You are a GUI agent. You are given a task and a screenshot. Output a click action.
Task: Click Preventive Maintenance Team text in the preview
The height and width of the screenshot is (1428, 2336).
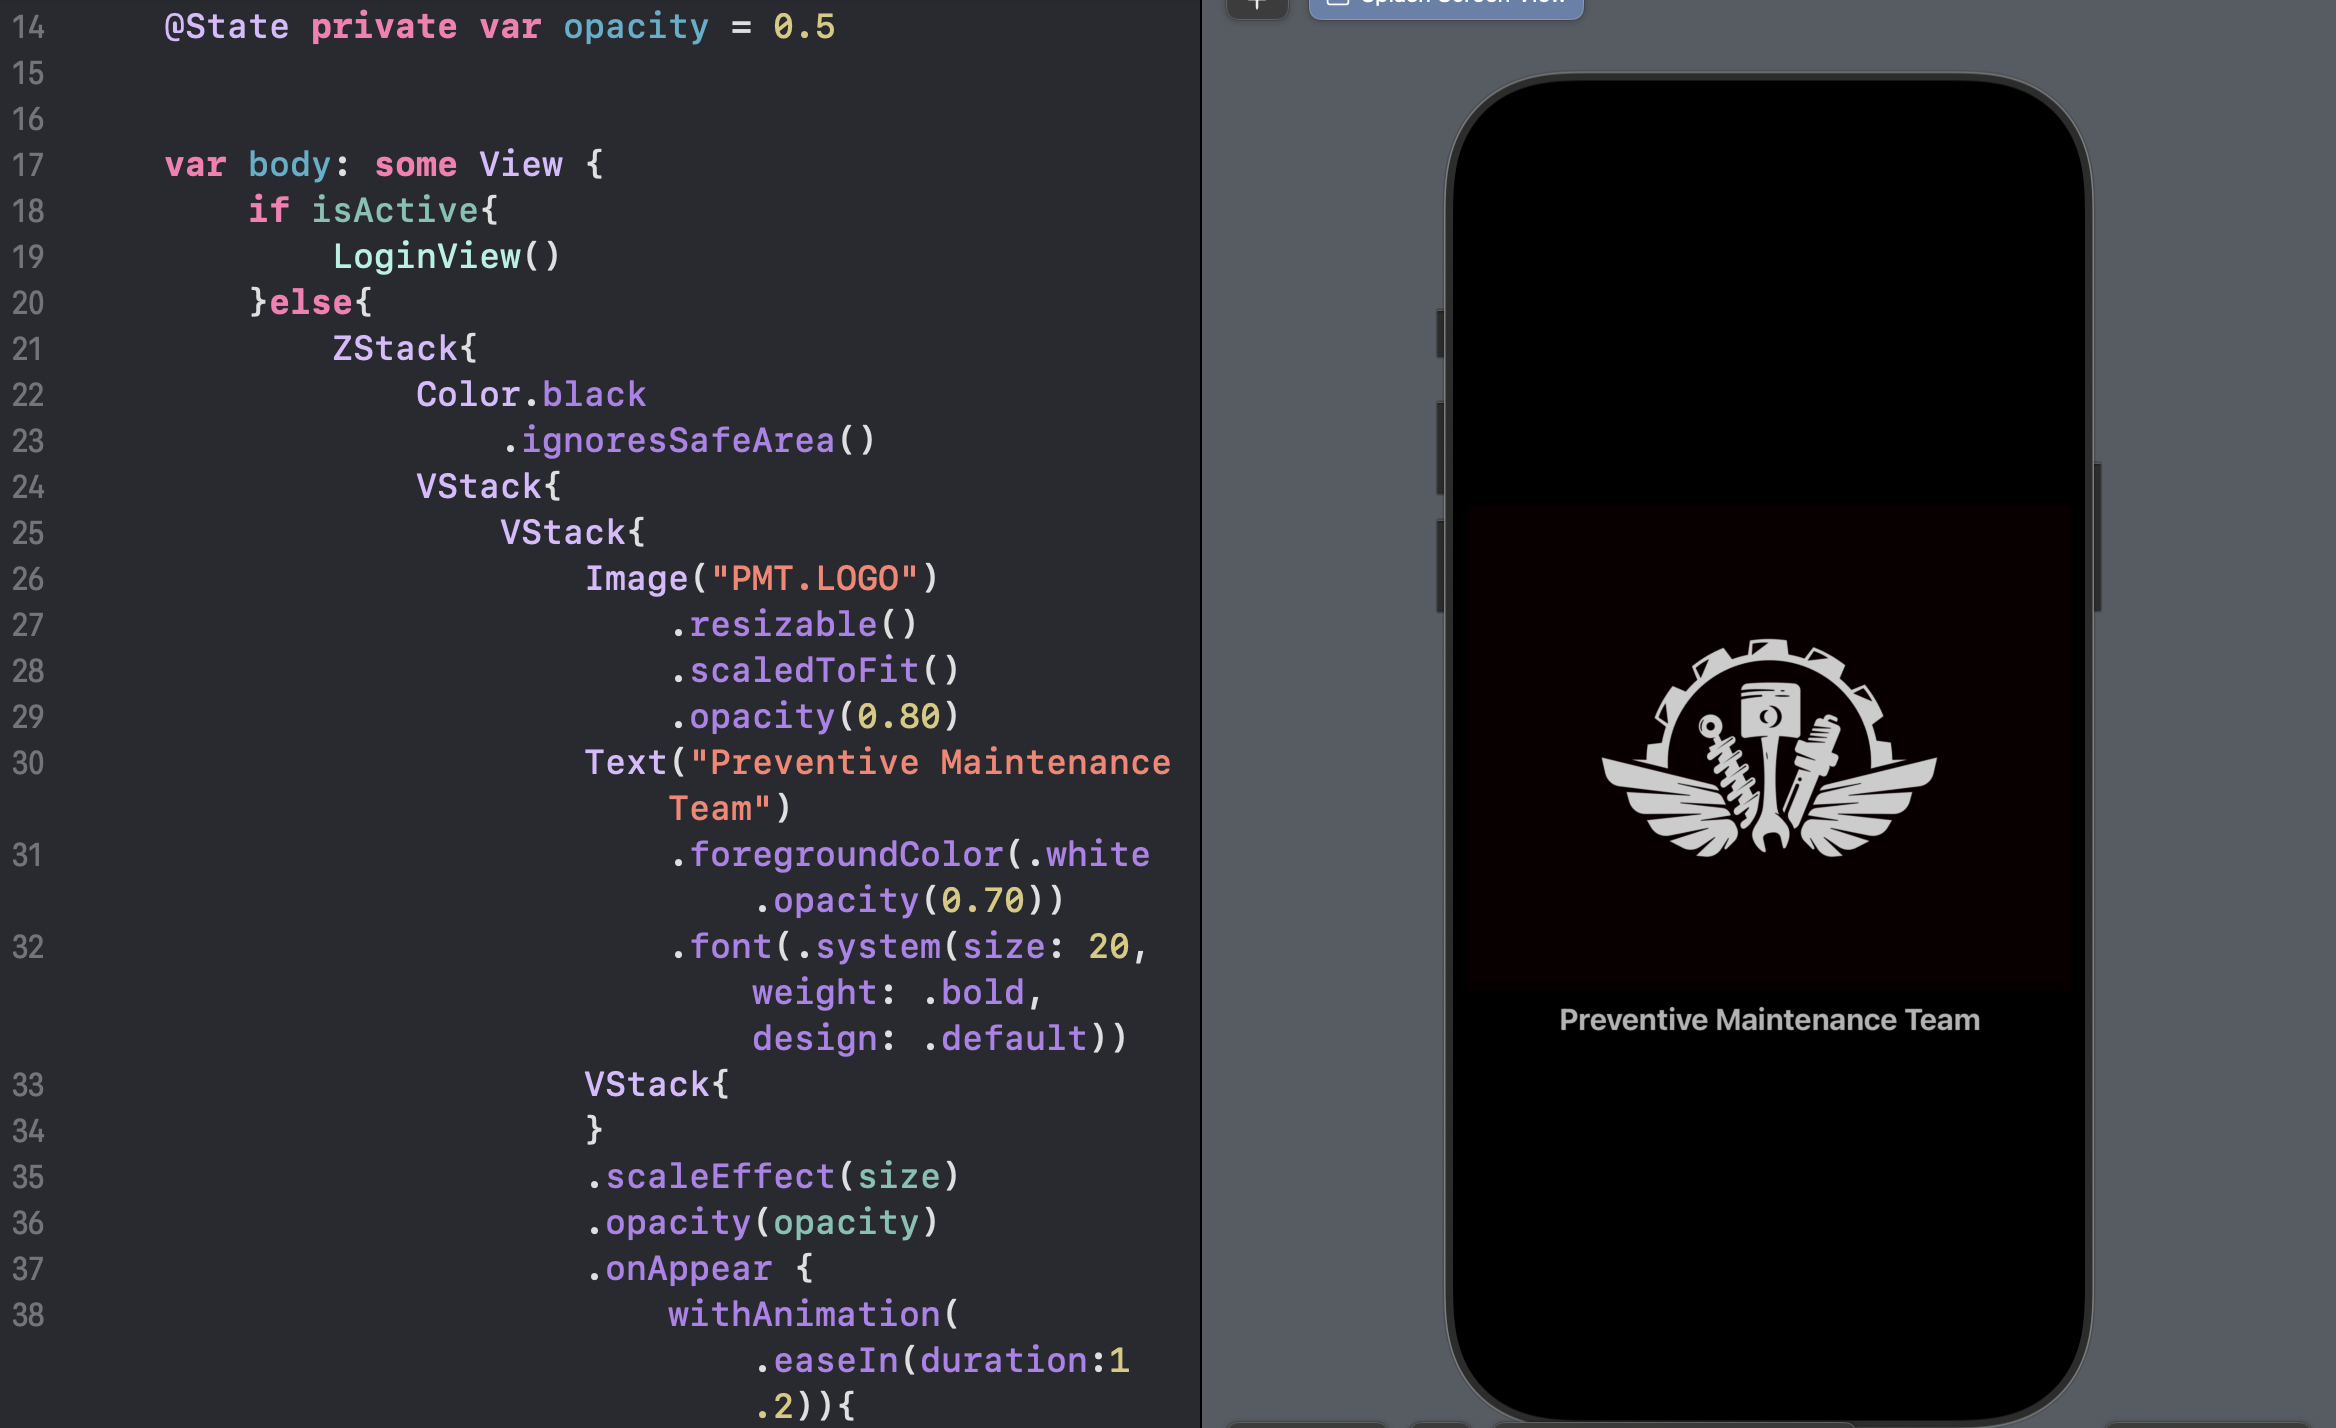pyautogui.click(x=1768, y=1019)
